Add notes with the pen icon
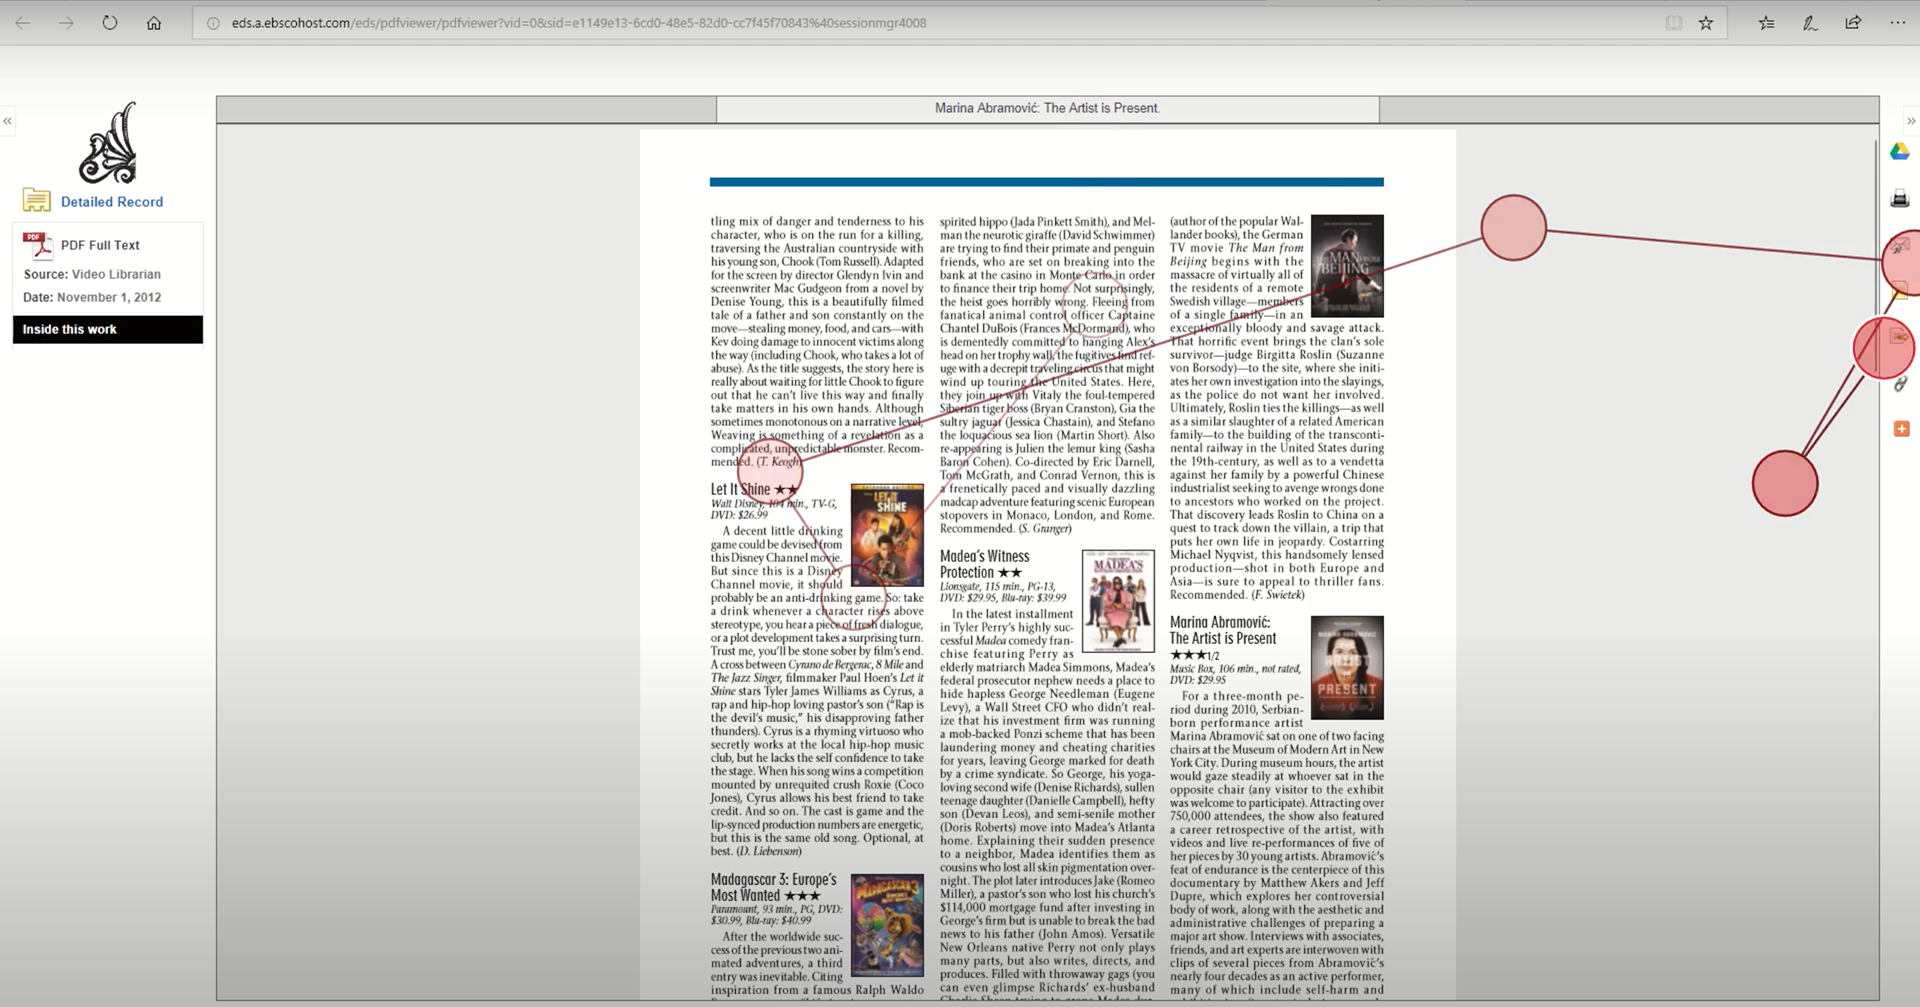The image size is (1920, 1007). coord(1810,23)
